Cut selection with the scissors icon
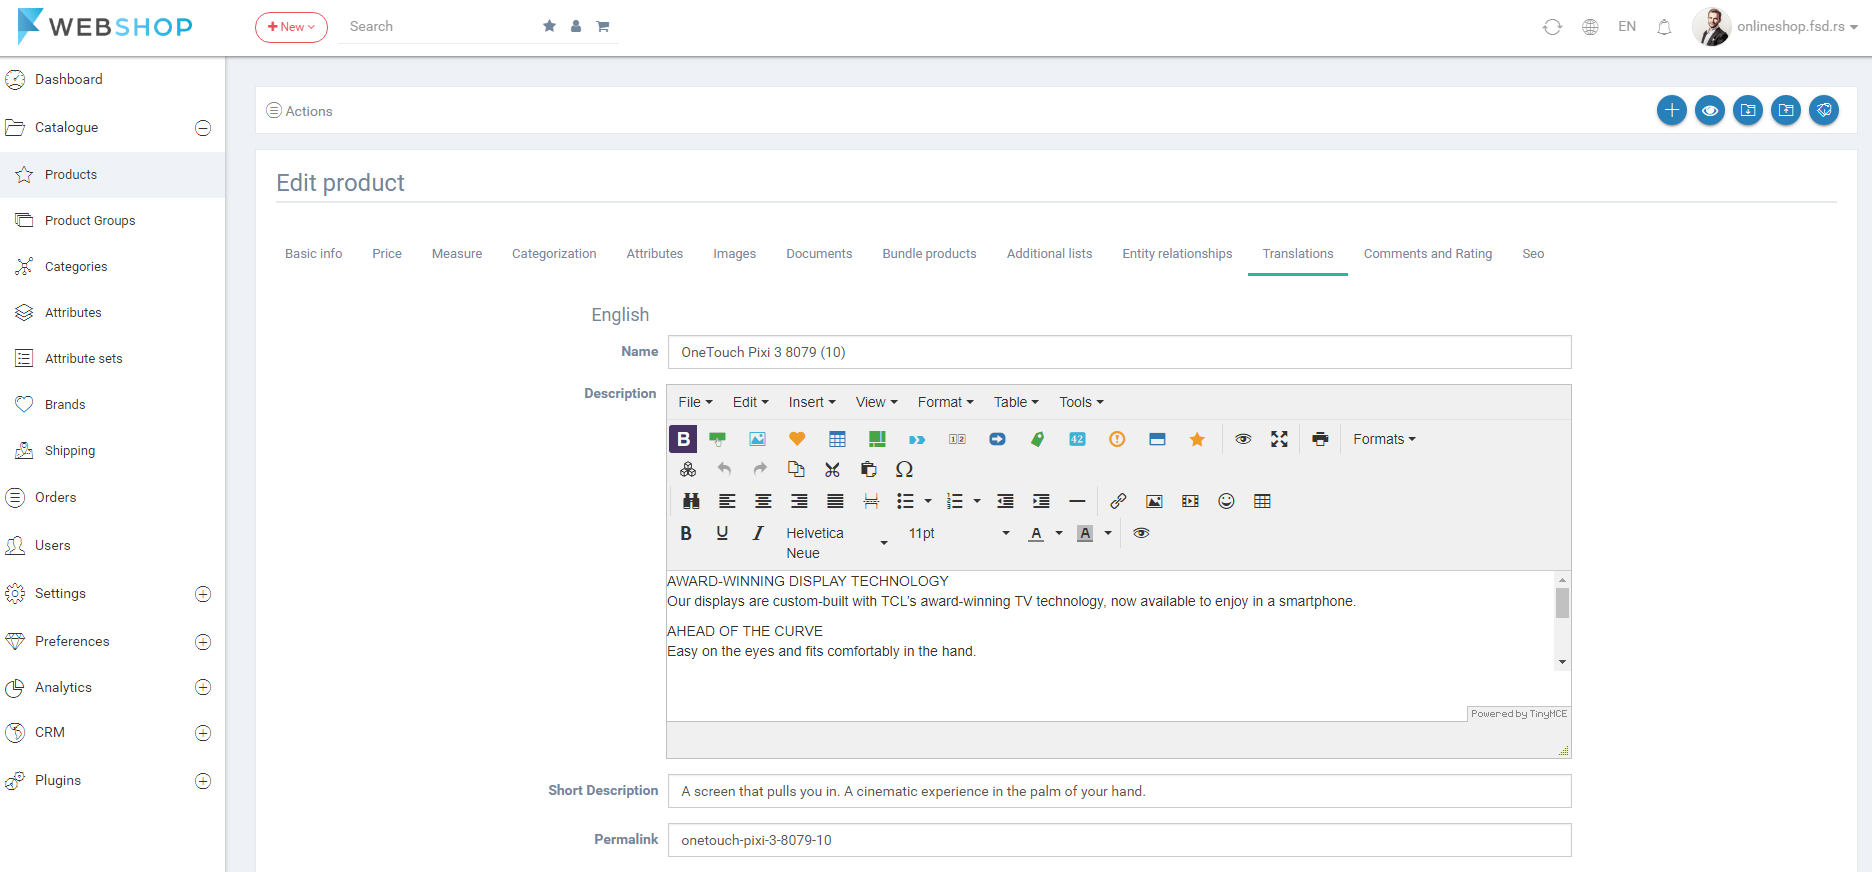This screenshot has width=1872, height=872. (832, 469)
